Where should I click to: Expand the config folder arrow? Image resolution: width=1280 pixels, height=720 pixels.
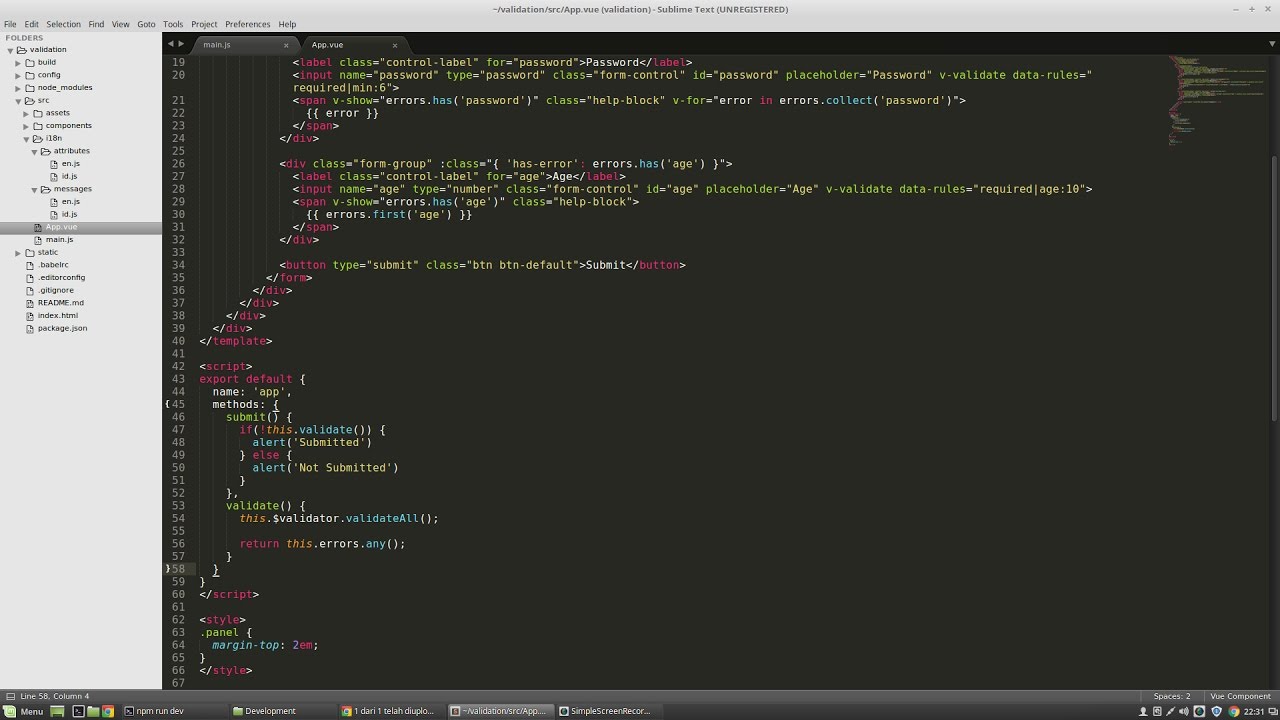click(x=18, y=75)
